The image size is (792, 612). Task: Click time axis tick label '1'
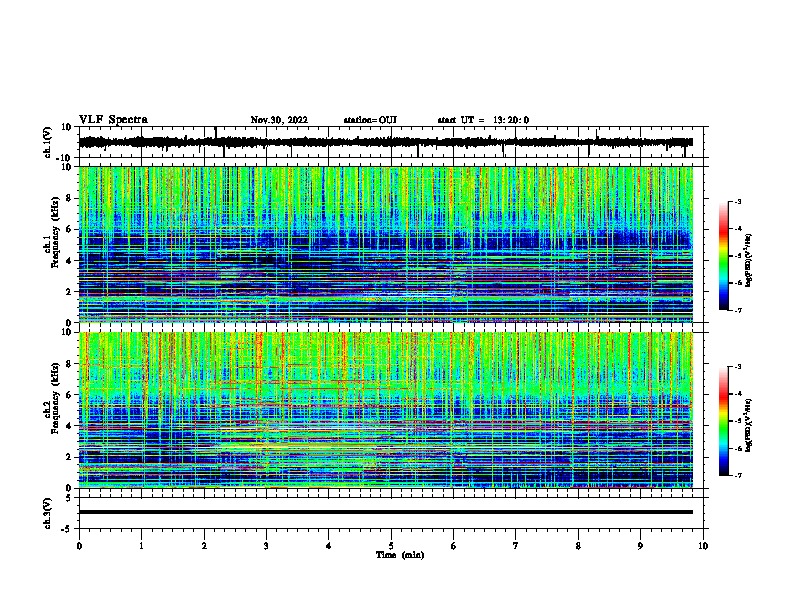coord(141,546)
